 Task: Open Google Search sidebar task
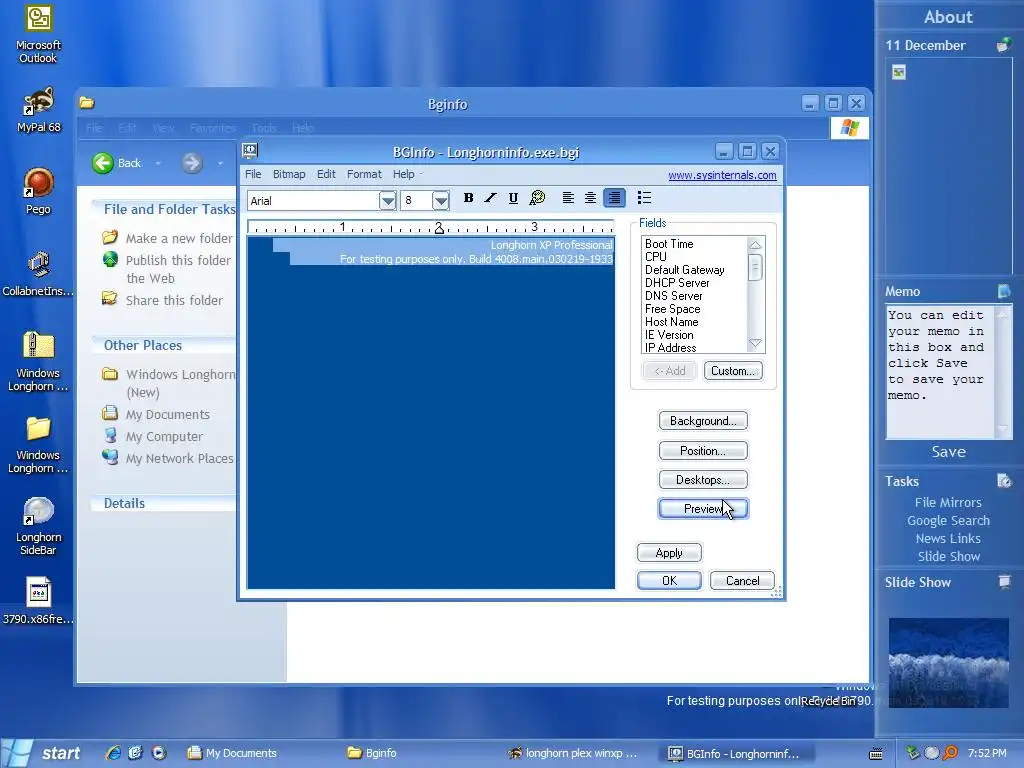(948, 520)
